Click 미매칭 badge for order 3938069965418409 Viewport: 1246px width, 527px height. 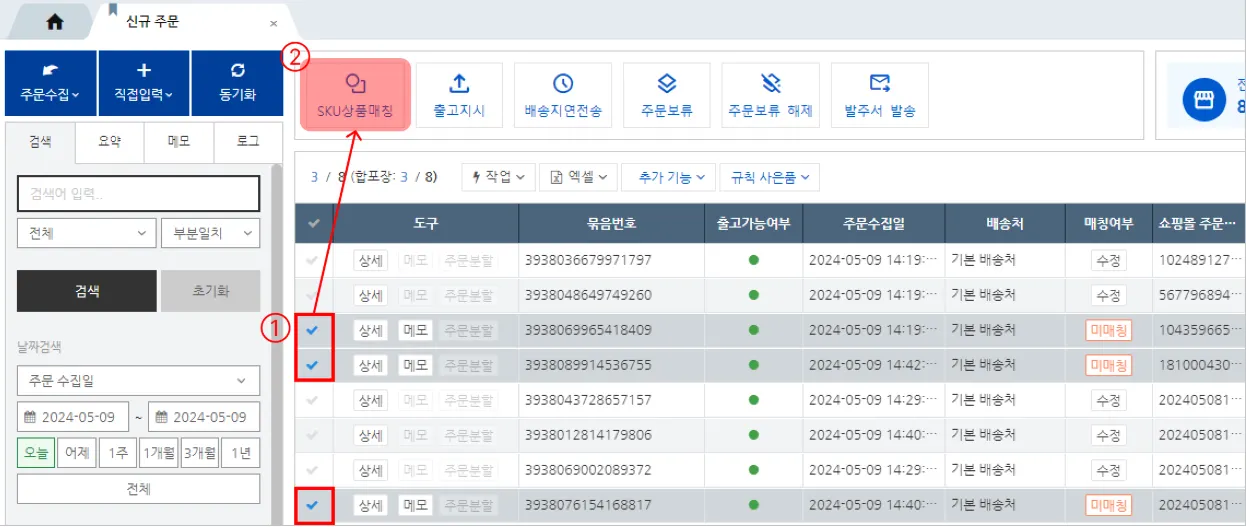coord(1109,330)
